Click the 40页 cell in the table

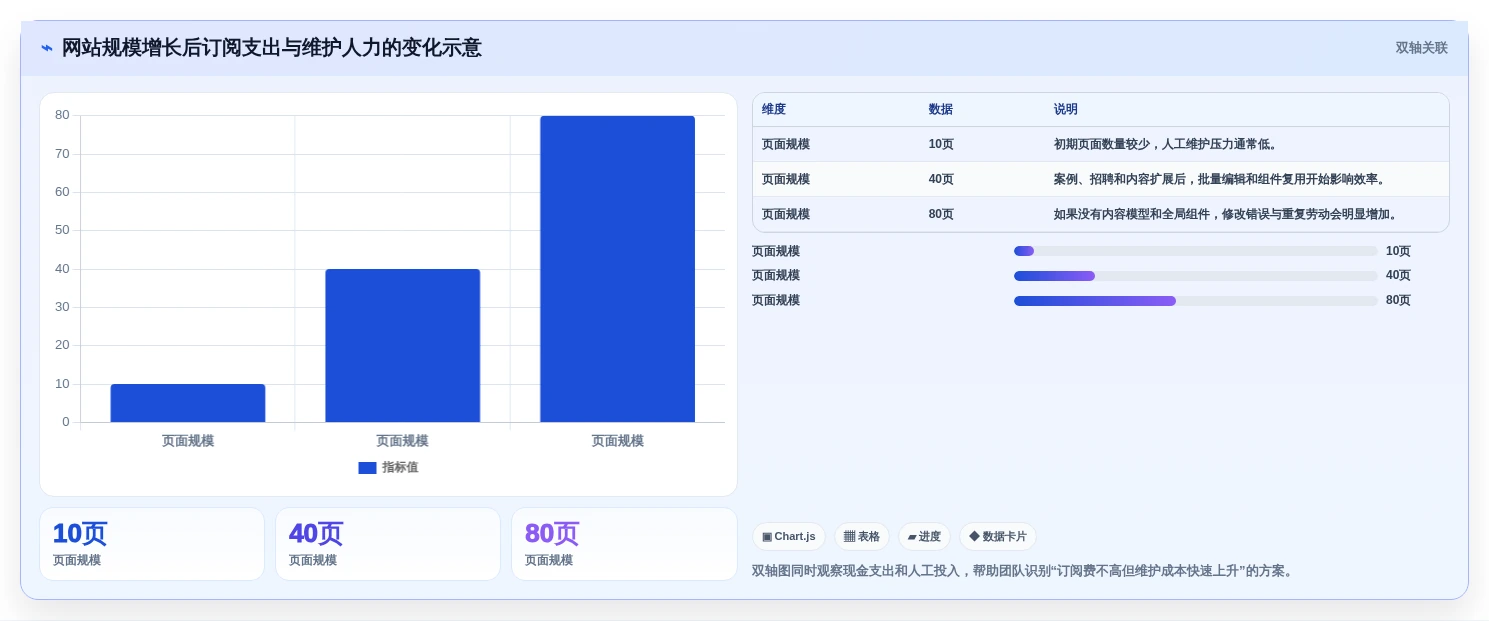(941, 179)
